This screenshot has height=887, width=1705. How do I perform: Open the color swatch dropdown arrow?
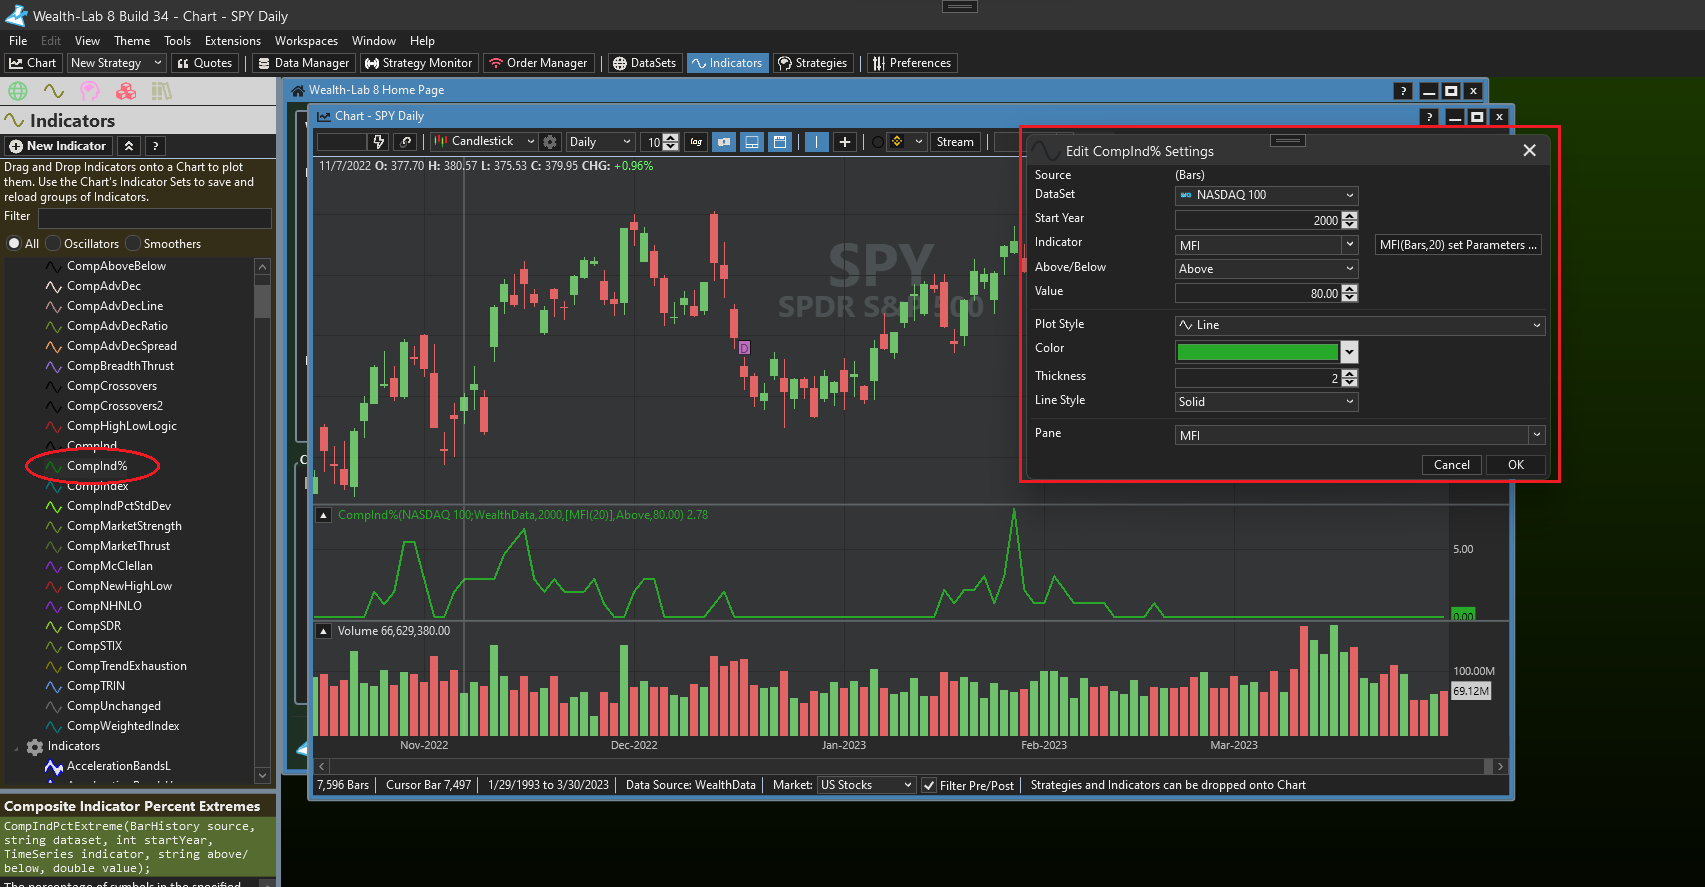1349,352
